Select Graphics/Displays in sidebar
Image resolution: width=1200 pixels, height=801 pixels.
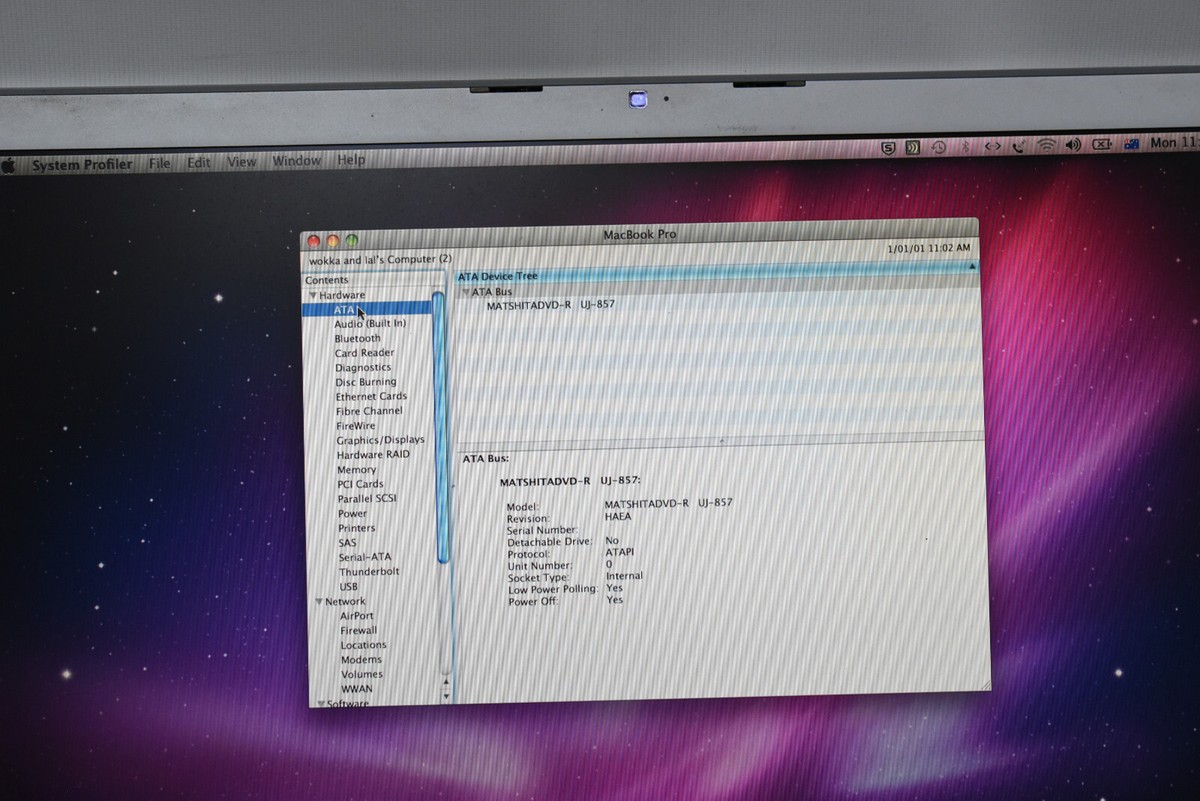pyautogui.click(x=380, y=440)
